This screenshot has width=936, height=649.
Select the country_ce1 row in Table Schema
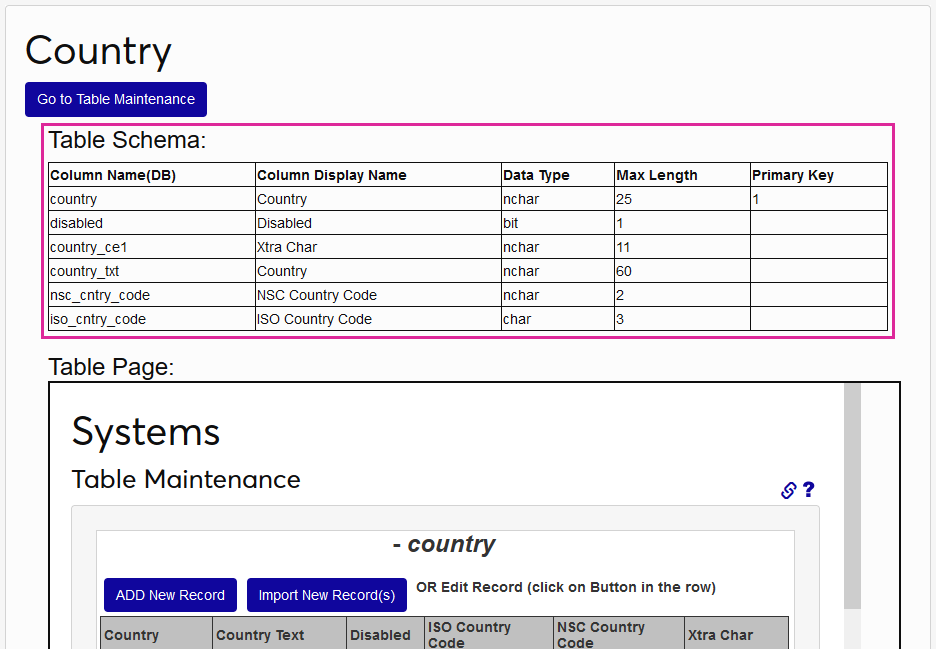152,247
